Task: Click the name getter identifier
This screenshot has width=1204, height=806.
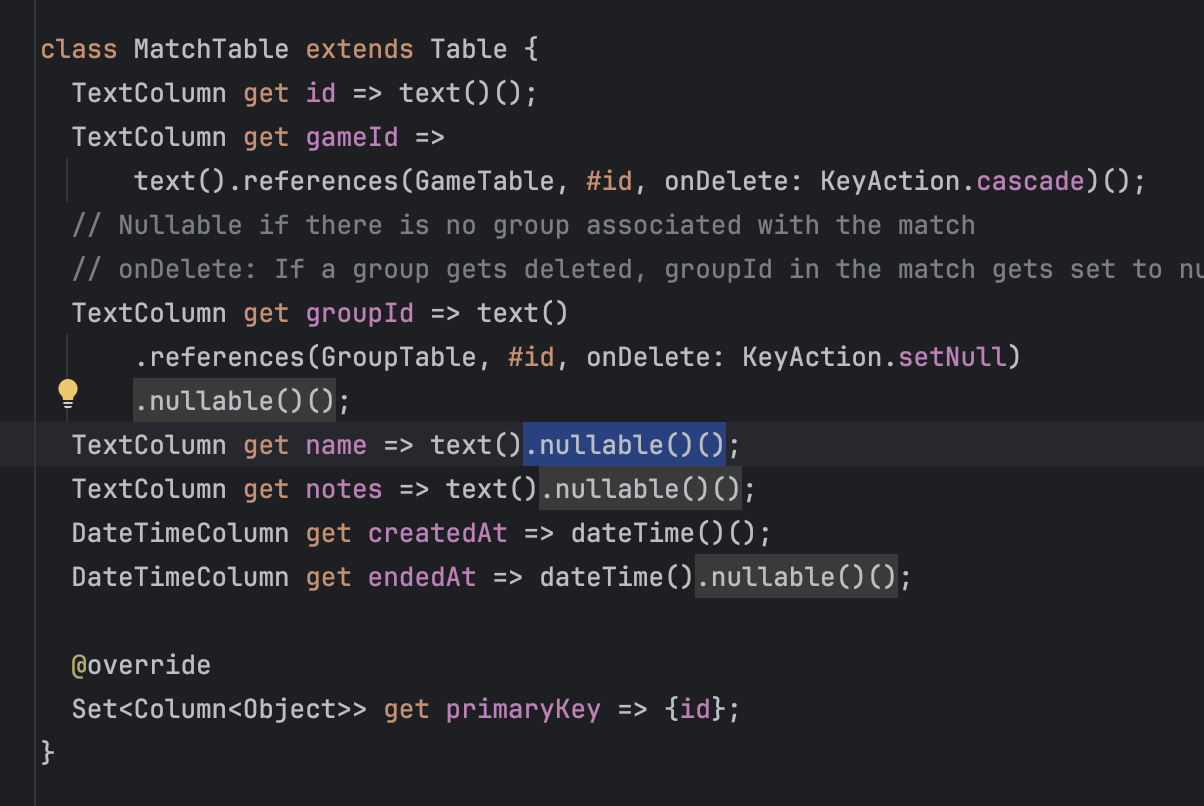Action: 336,445
